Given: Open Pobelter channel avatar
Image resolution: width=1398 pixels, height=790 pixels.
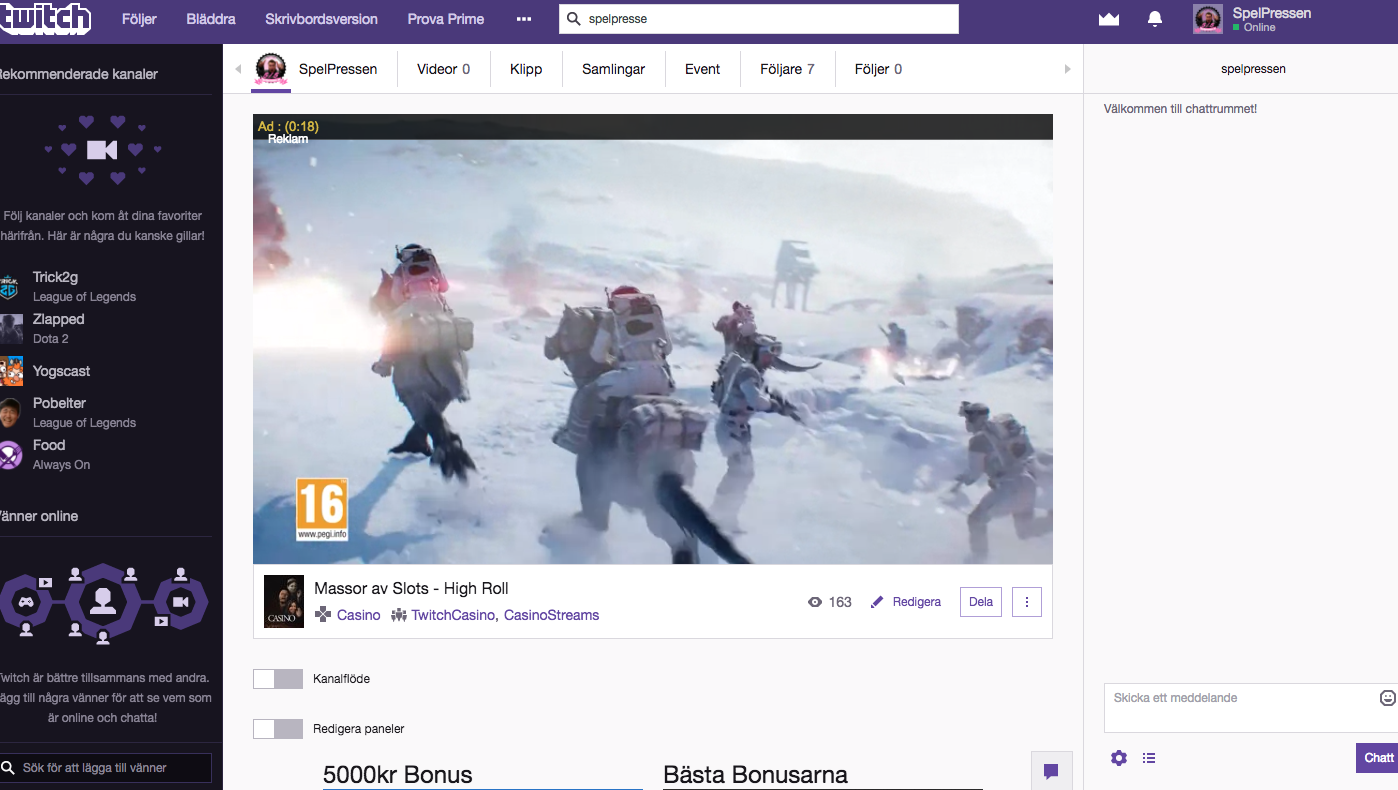Looking at the screenshot, I should [10, 412].
